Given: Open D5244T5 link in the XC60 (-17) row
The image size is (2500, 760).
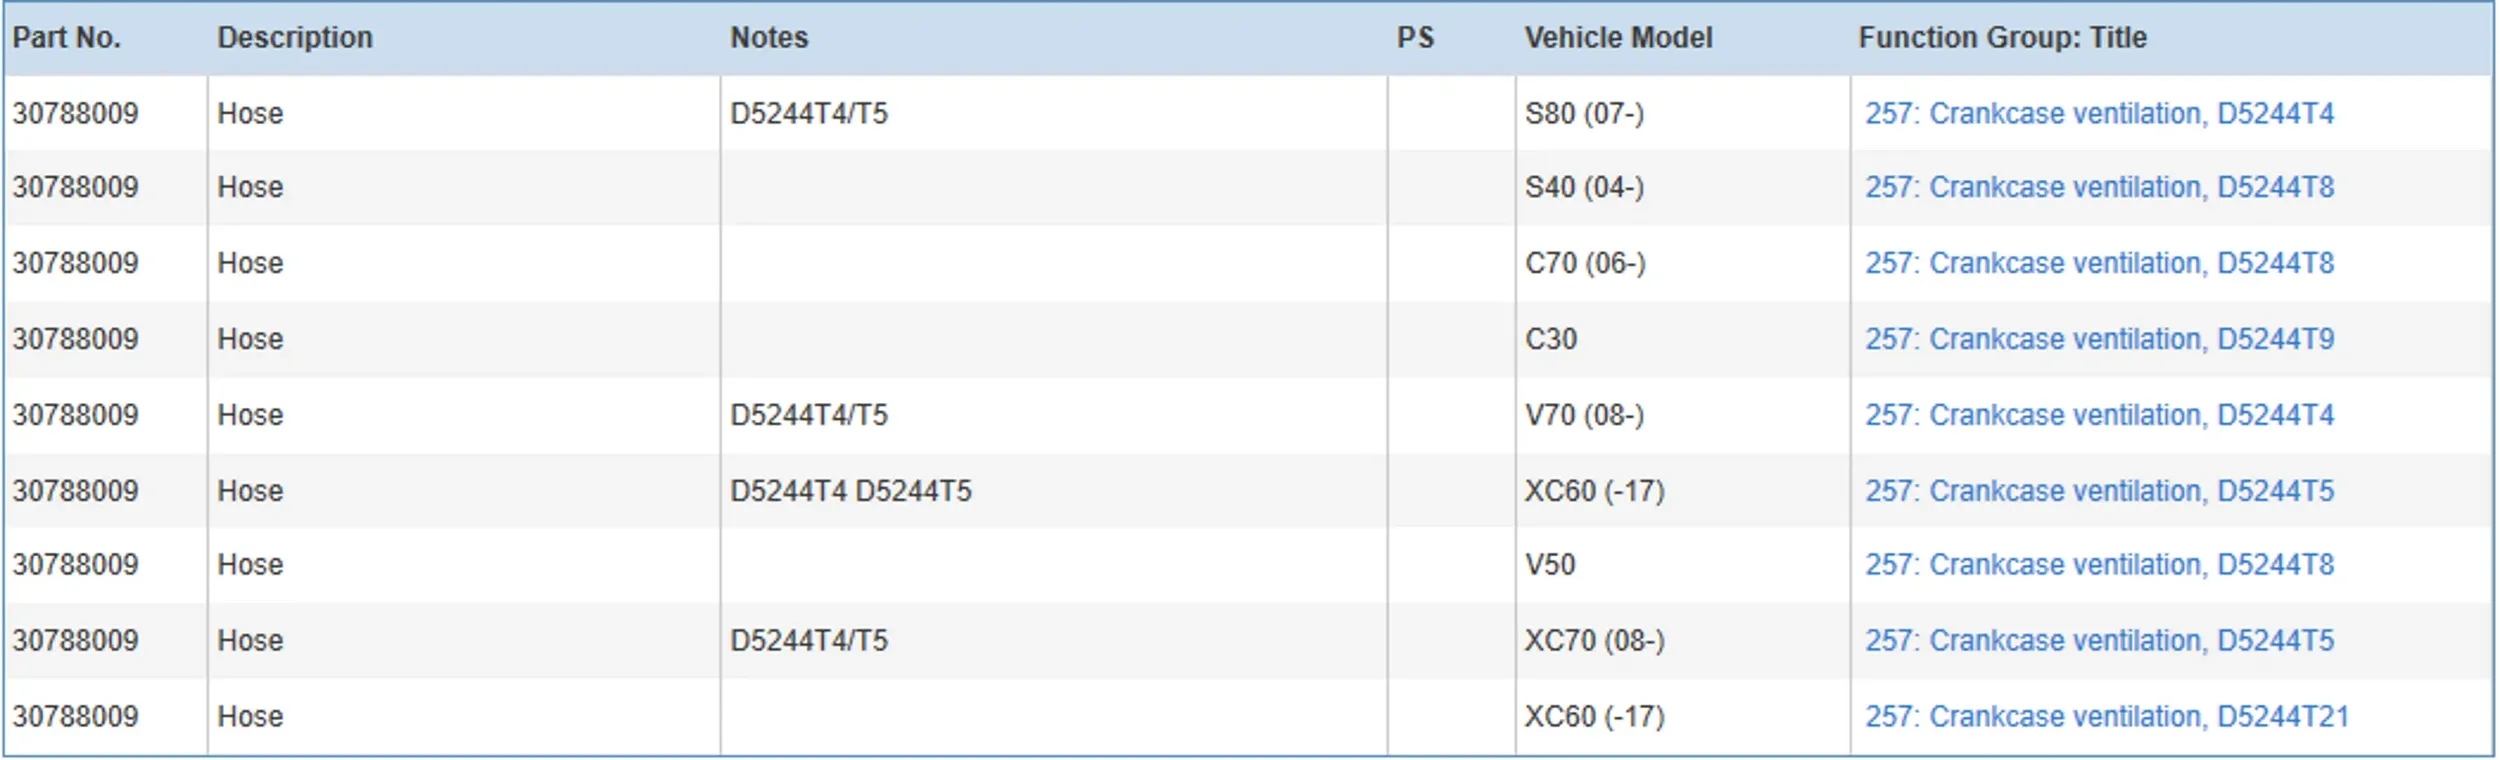Looking at the screenshot, I should pos(2098,491).
